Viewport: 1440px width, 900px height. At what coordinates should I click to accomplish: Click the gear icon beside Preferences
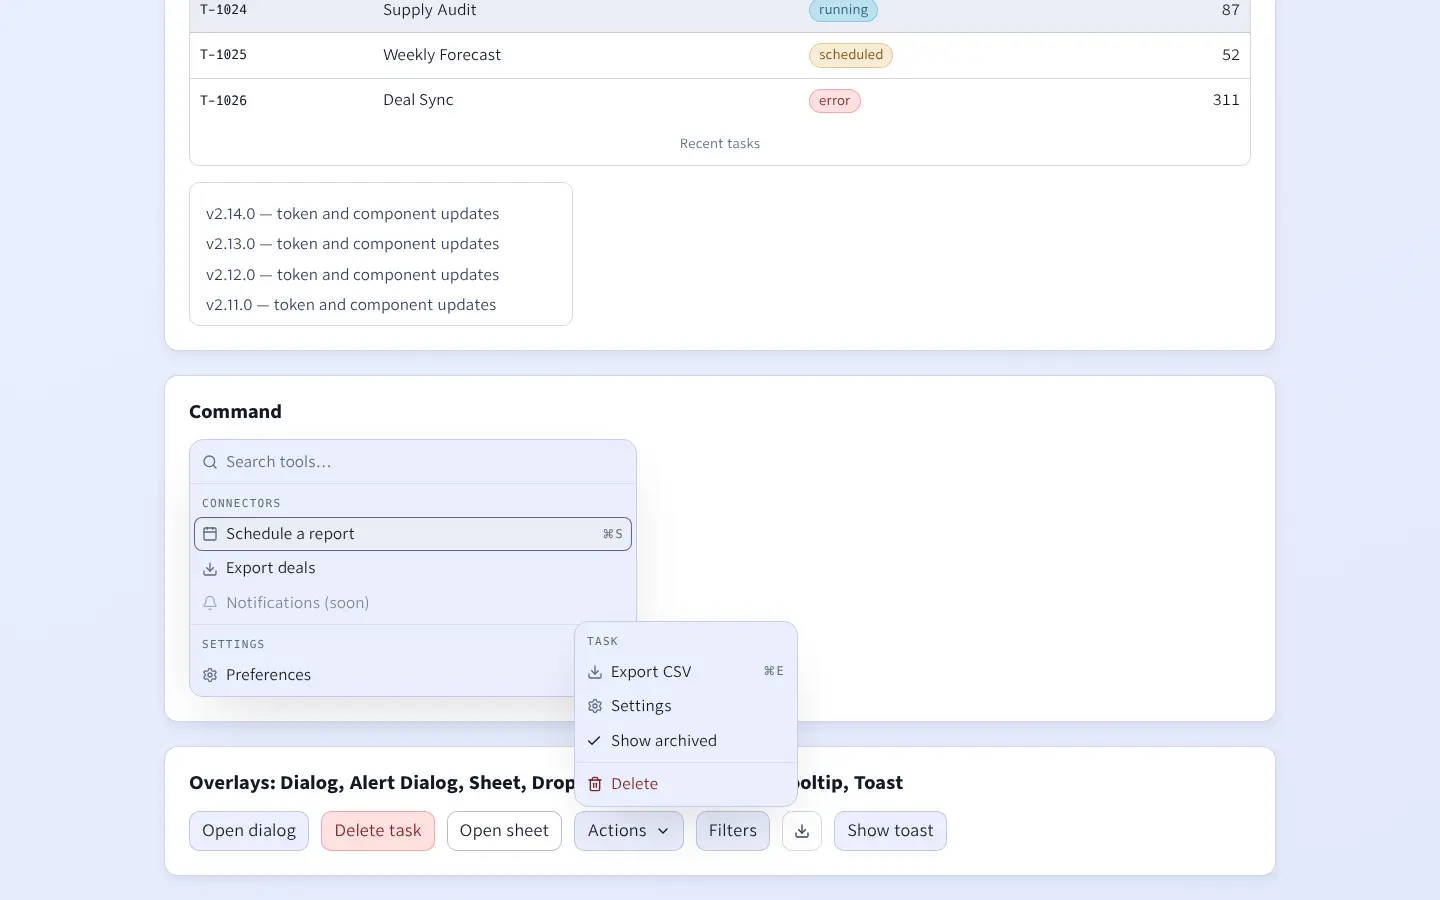pyautogui.click(x=210, y=675)
